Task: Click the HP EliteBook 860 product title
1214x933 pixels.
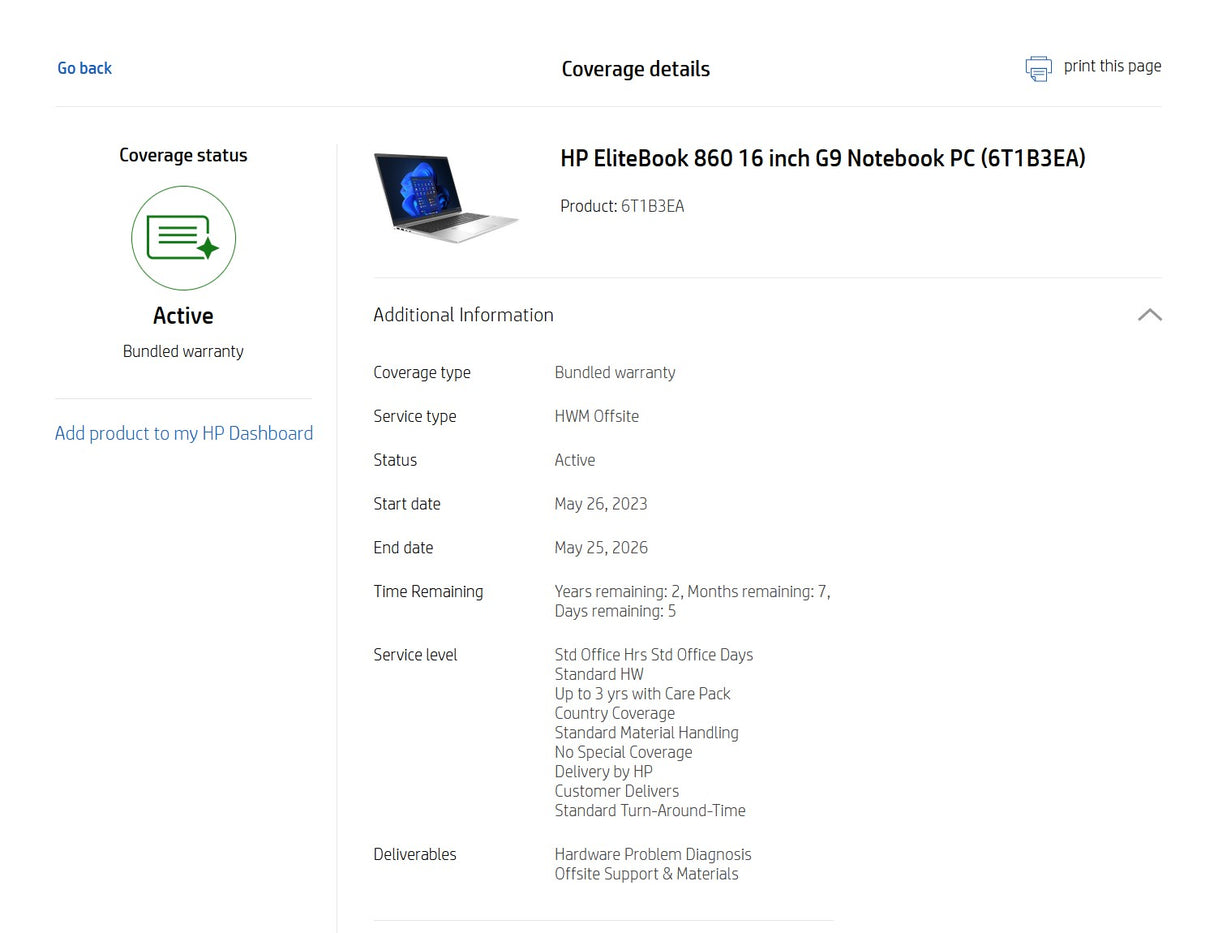Action: pyautogui.click(x=823, y=158)
